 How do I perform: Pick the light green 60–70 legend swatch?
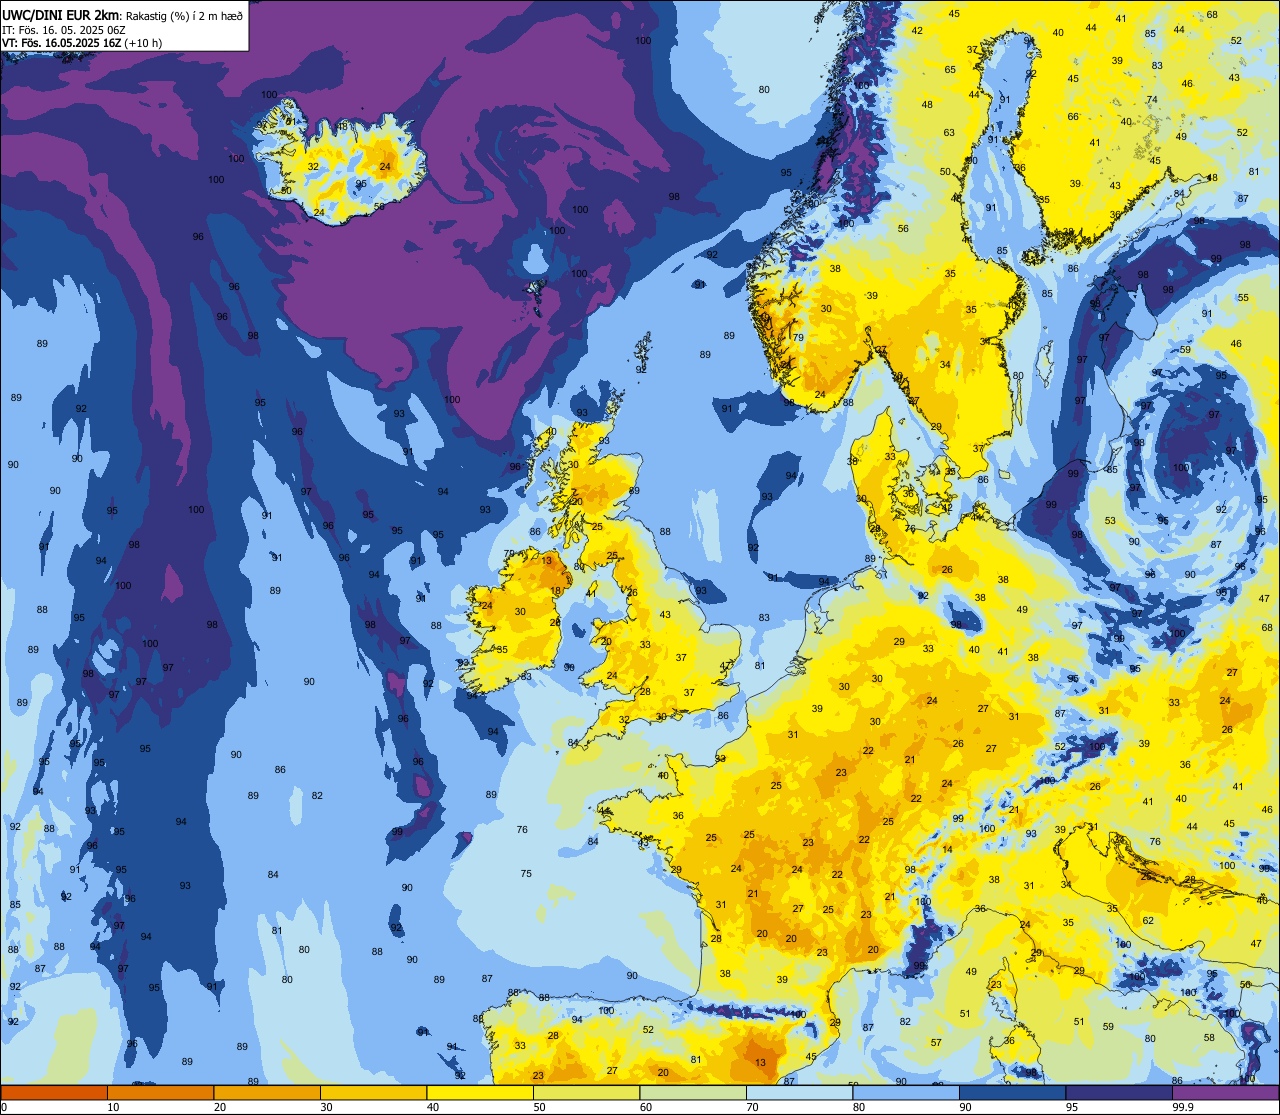pos(693,1092)
